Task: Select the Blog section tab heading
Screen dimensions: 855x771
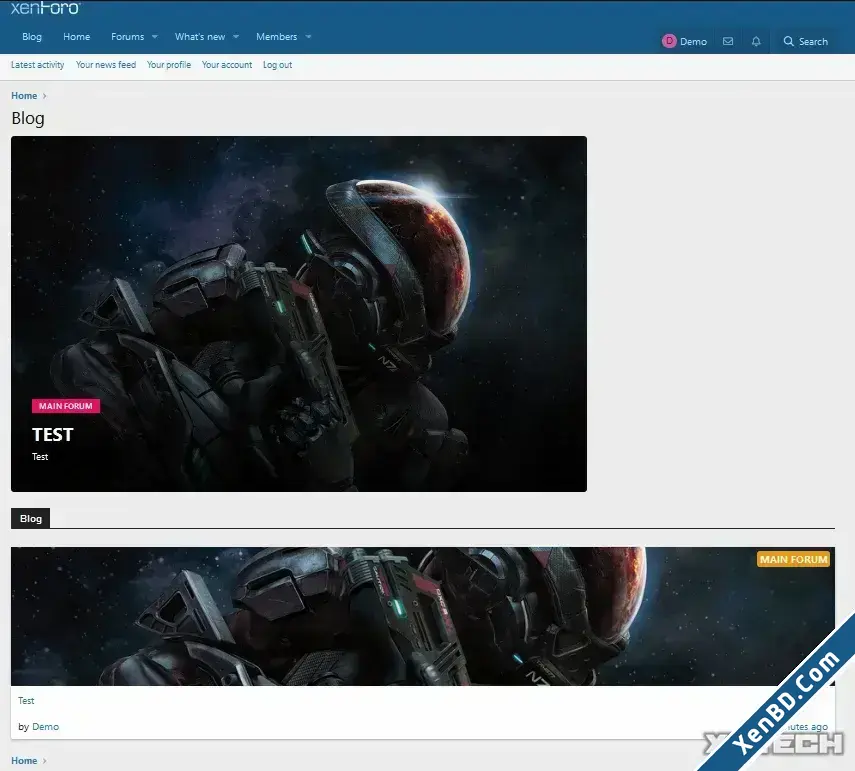Action: coord(31,519)
